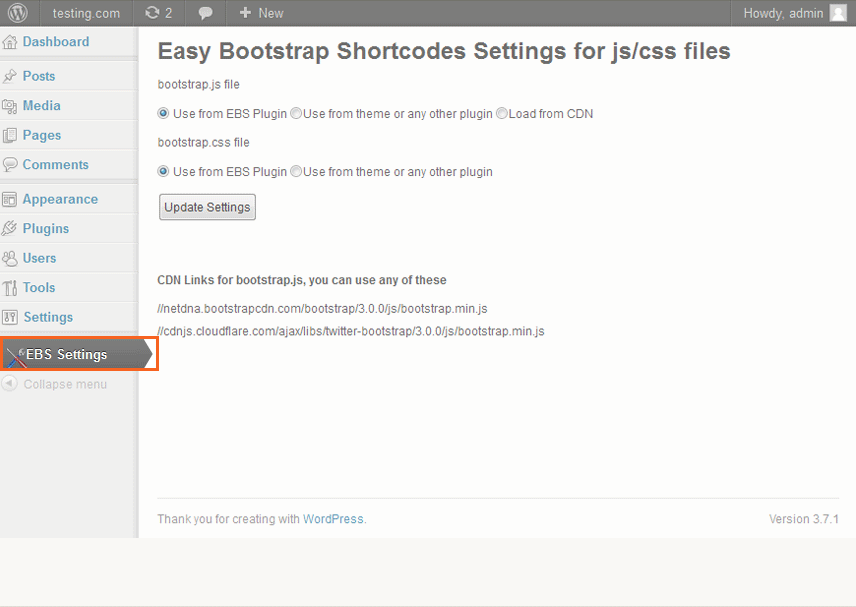Screen dimensions: 856x607
Task: Click the Dashboard house icon
Action: [x=10, y=42]
